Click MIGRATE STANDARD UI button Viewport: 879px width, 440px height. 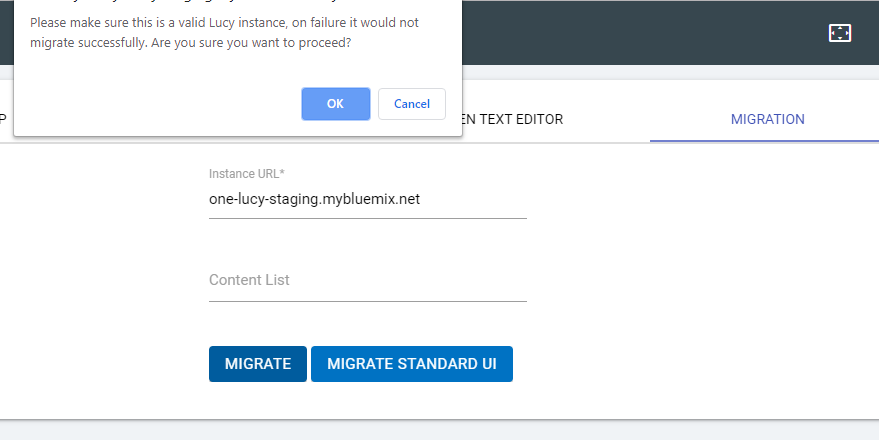(411, 364)
